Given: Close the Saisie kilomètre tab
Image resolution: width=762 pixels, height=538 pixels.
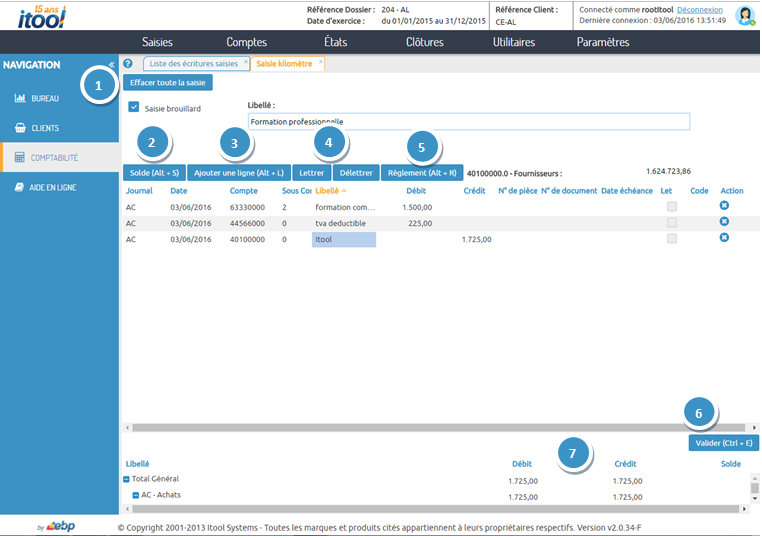Looking at the screenshot, I should tap(320, 62).
